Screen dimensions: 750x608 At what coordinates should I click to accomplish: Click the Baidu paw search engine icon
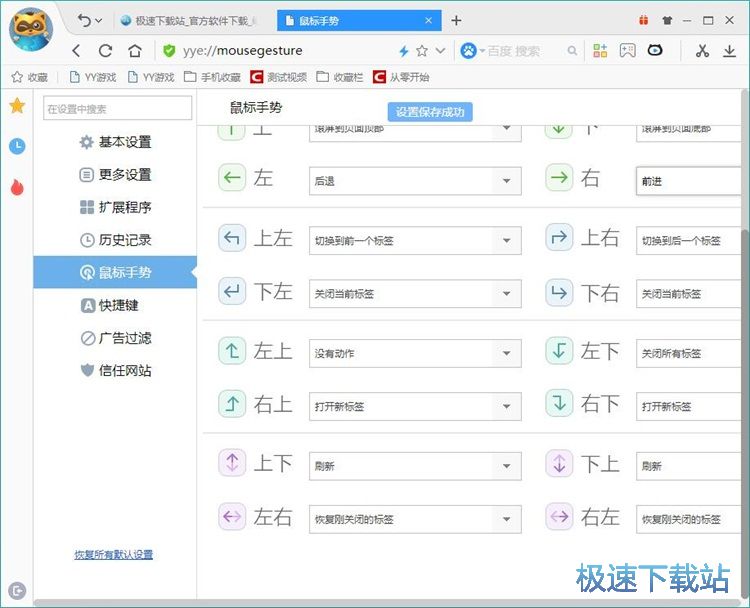(468, 51)
